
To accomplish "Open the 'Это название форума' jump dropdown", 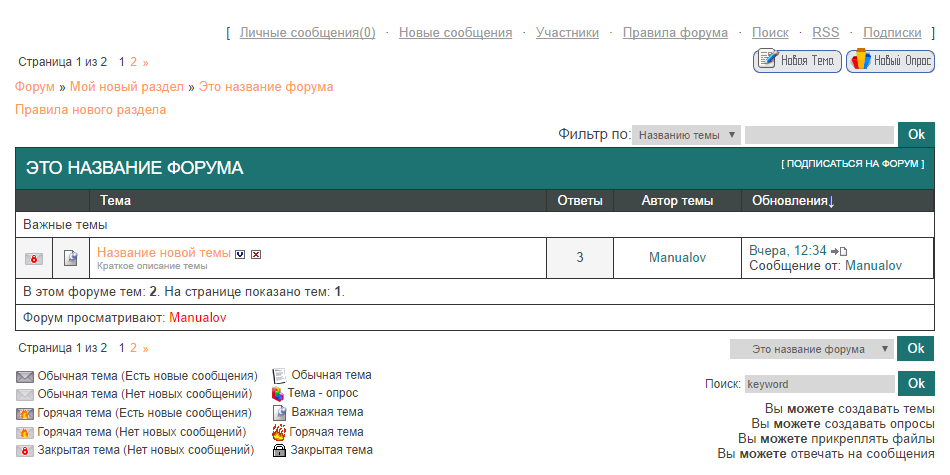I will pyautogui.click(x=811, y=349).
